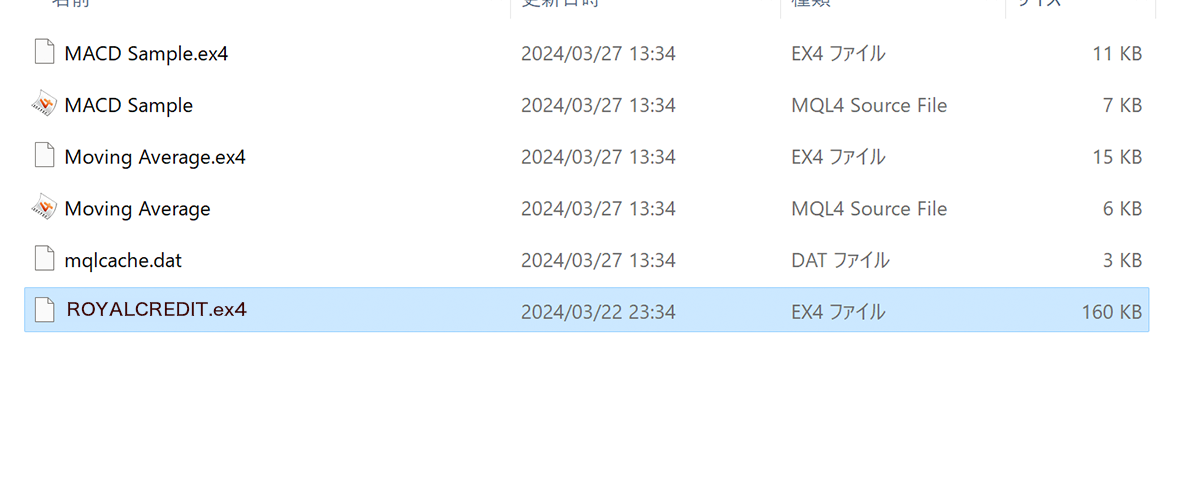Image resolution: width=1200 pixels, height=478 pixels.
Task: Click the ROYALCREDIT.ex4 file name
Action: (156, 310)
